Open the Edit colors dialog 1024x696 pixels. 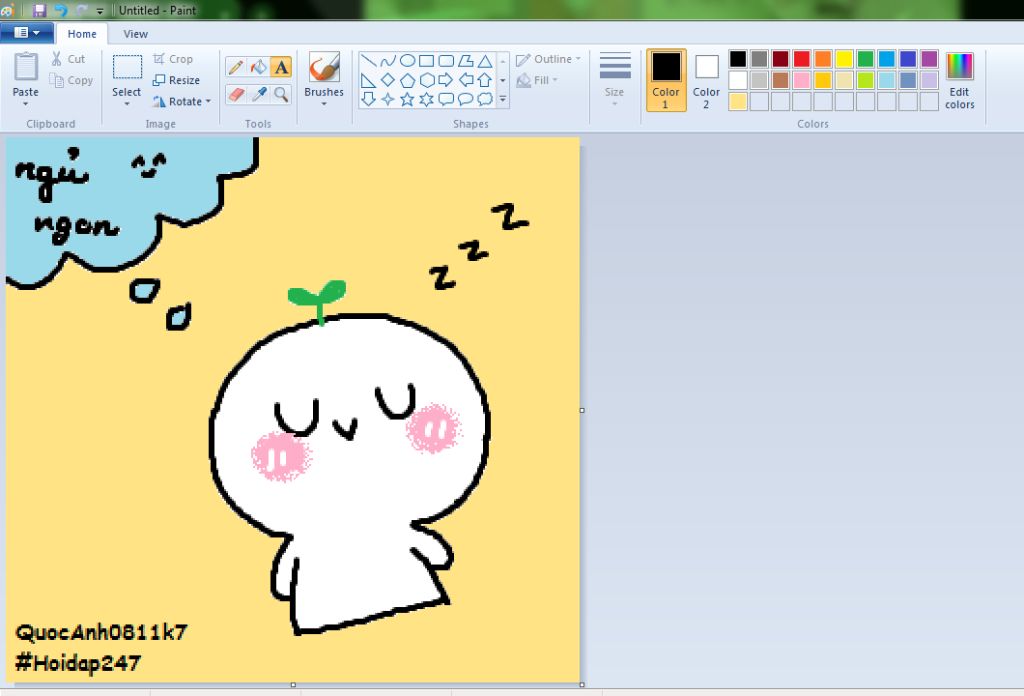point(959,80)
